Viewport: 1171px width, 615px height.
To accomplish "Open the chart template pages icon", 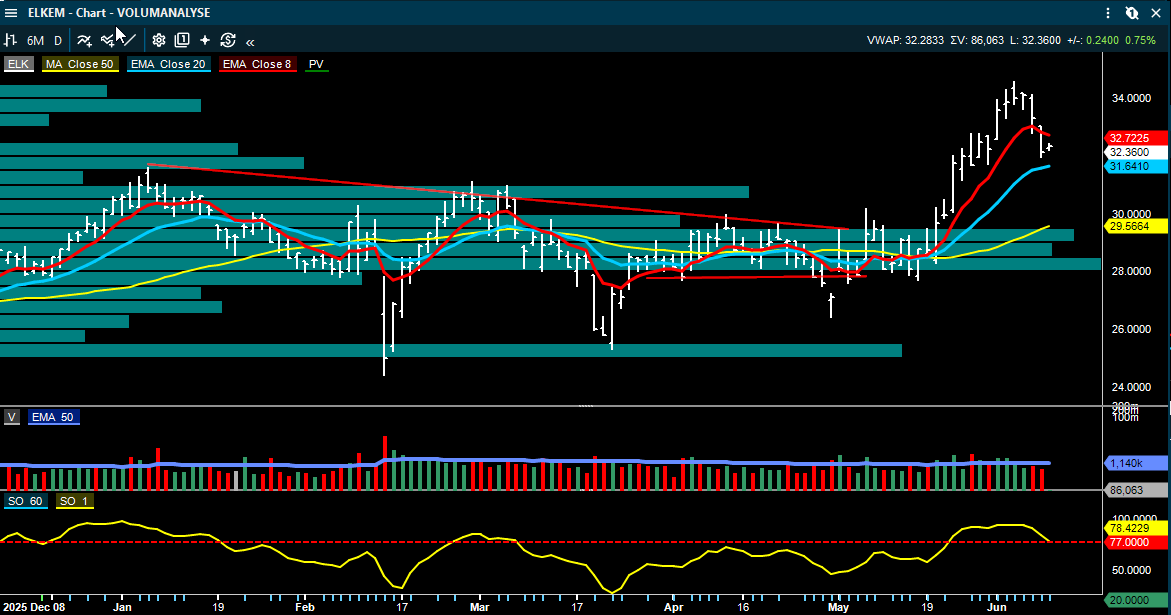I will [x=181, y=40].
